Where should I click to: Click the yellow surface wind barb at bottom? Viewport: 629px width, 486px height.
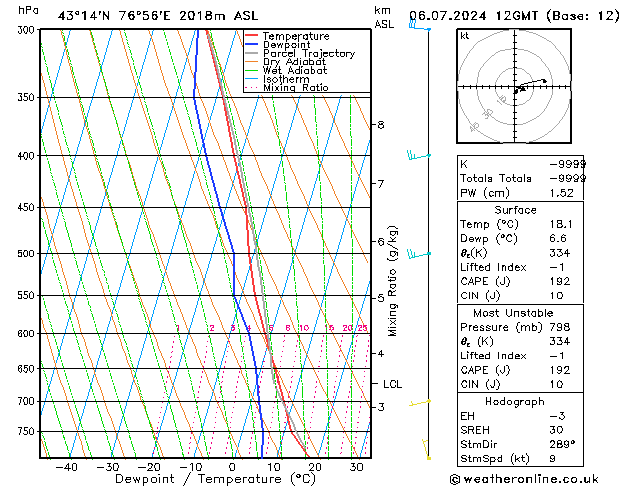(426, 449)
